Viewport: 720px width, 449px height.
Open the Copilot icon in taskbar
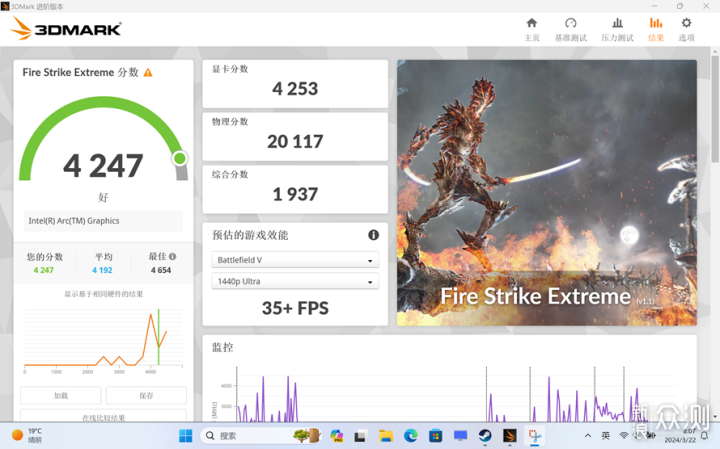[336, 436]
